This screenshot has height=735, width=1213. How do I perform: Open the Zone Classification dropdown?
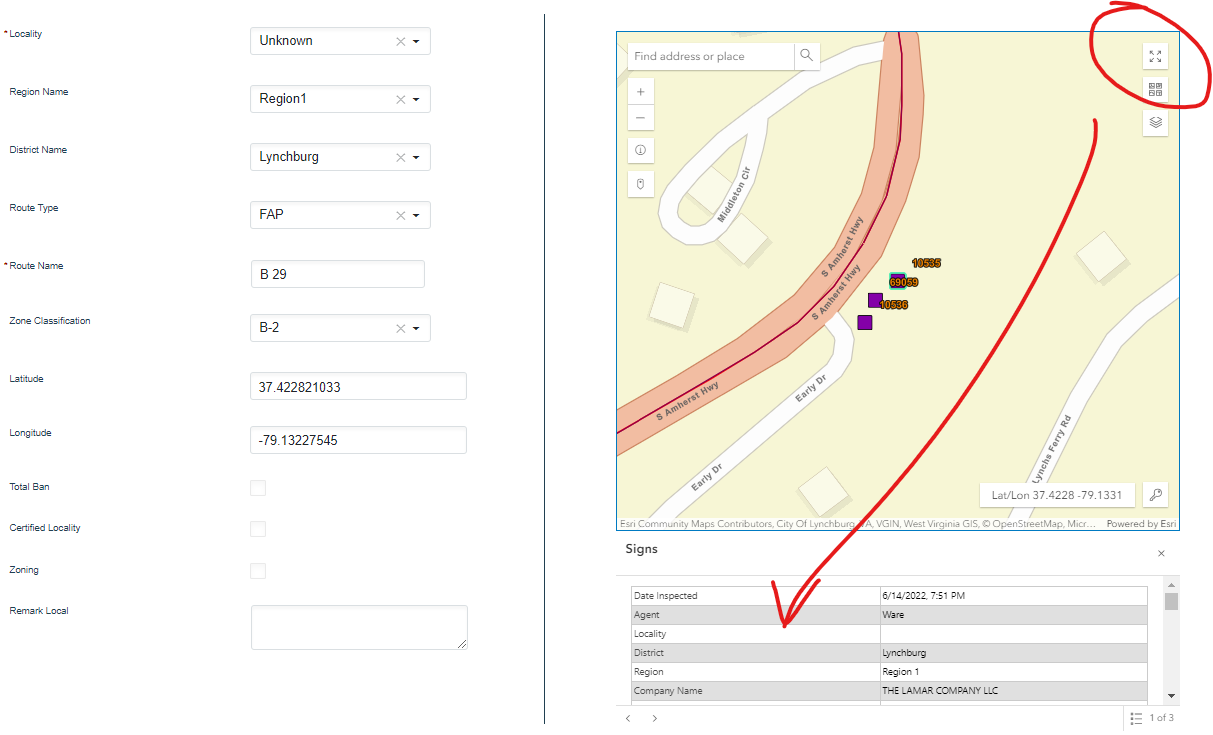pyautogui.click(x=417, y=328)
